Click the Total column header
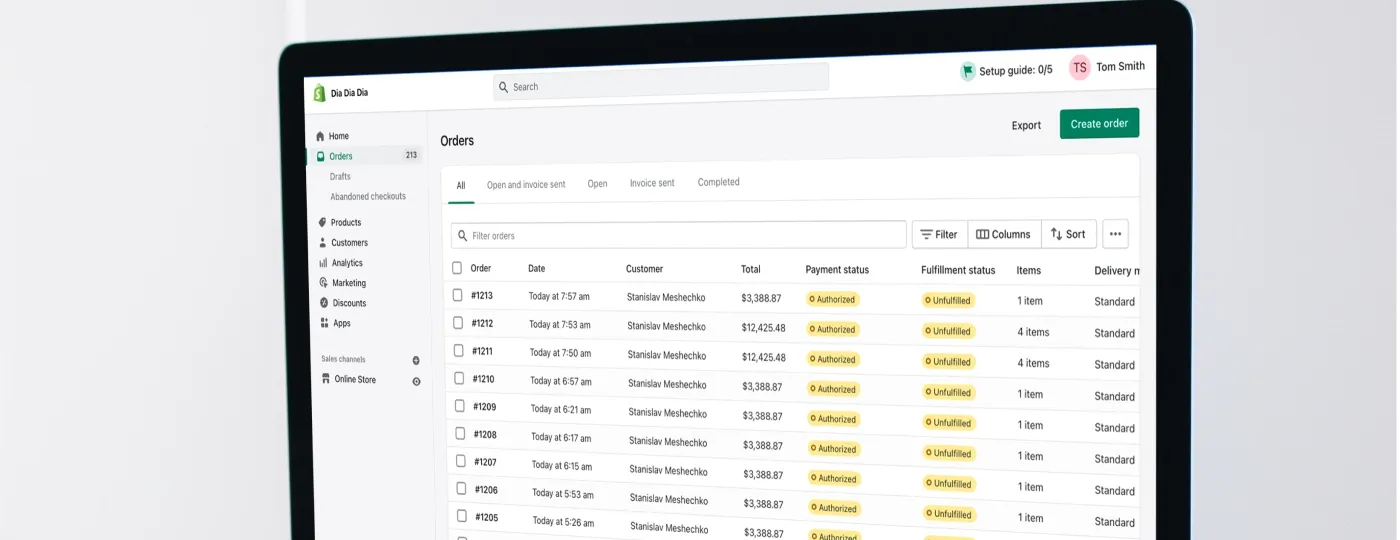 tap(750, 269)
